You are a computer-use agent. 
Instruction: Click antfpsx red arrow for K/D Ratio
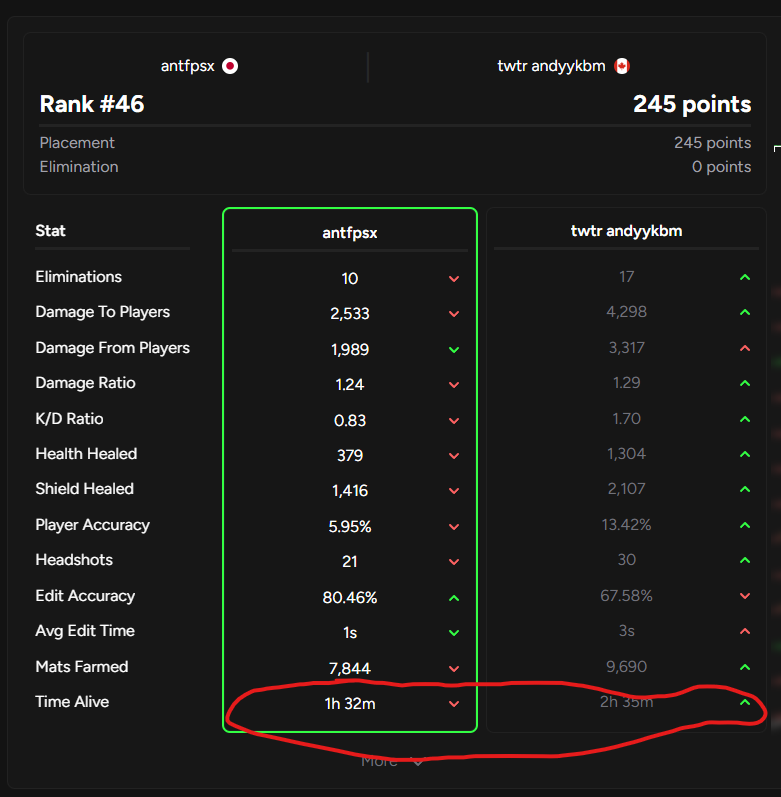click(x=454, y=420)
